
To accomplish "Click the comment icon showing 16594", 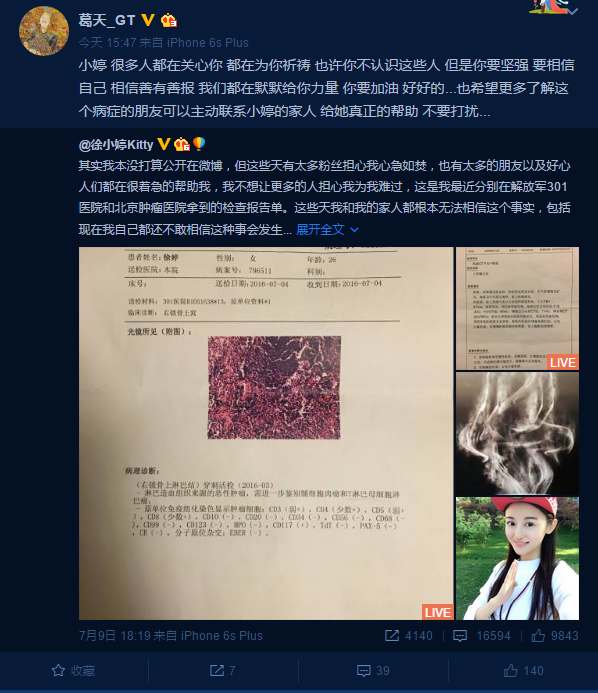I will click(460, 636).
